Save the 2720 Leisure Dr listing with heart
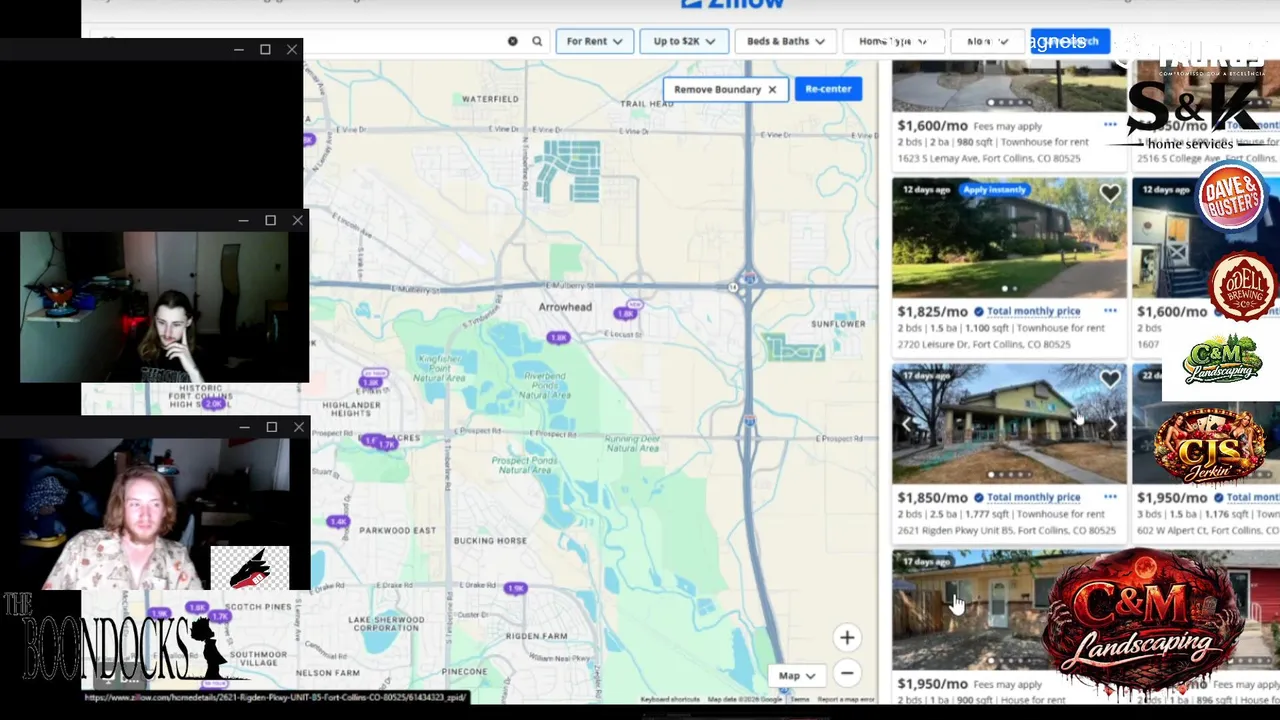 (x=1110, y=195)
